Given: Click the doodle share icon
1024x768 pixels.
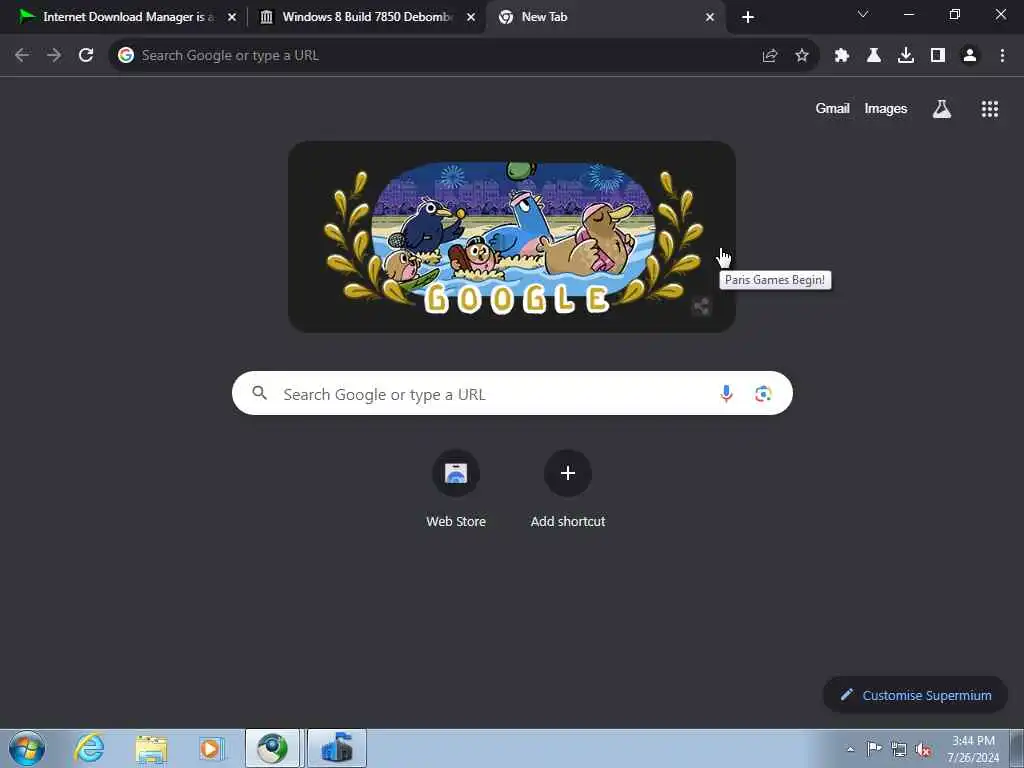Looking at the screenshot, I should click(701, 306).
